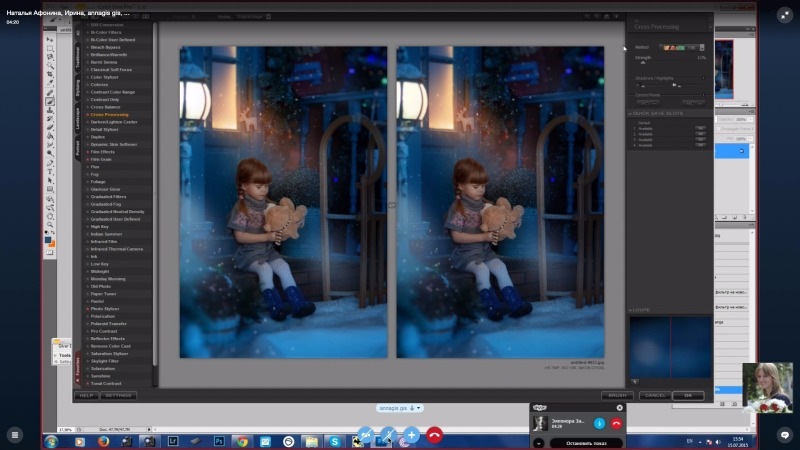
Task: Select the Lasso tool
Action: [x=49, y=57]
